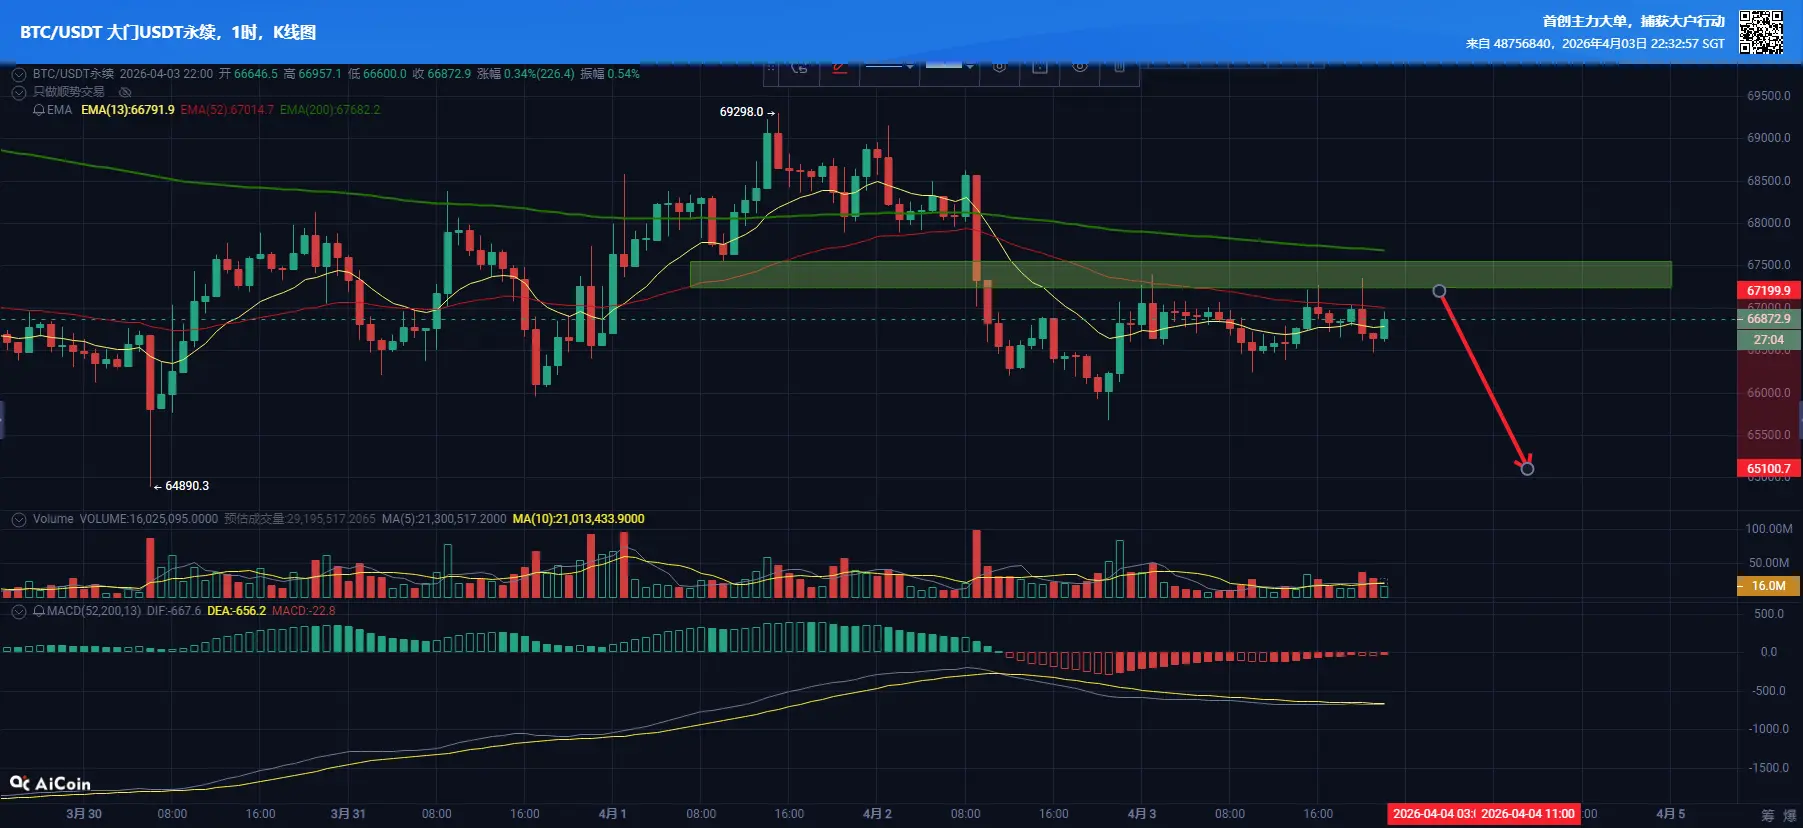Select the MA(5) volume average value
The image size is (1803, 828).
pyautogui.click(x=444, y=519)
